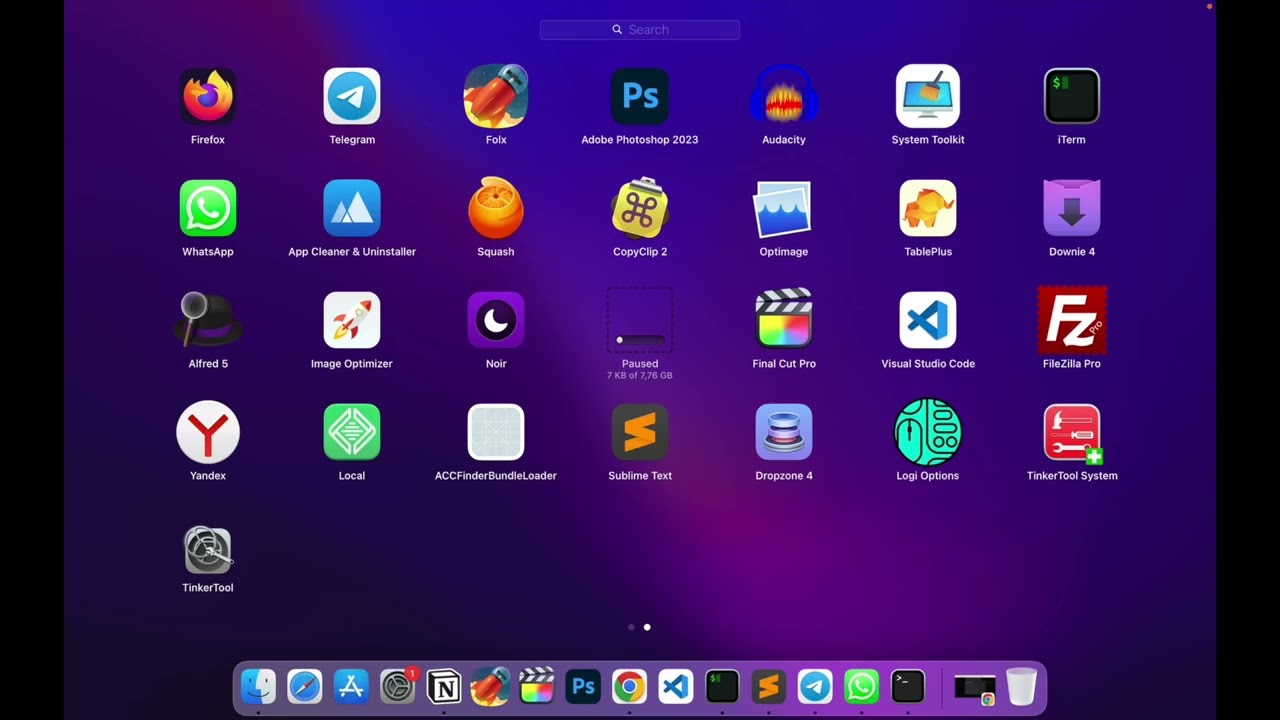The image size is (1280, 720).
Task: Launch Adobe Photoshop 2023 from Launchpad grid
Action: point(640,97)
